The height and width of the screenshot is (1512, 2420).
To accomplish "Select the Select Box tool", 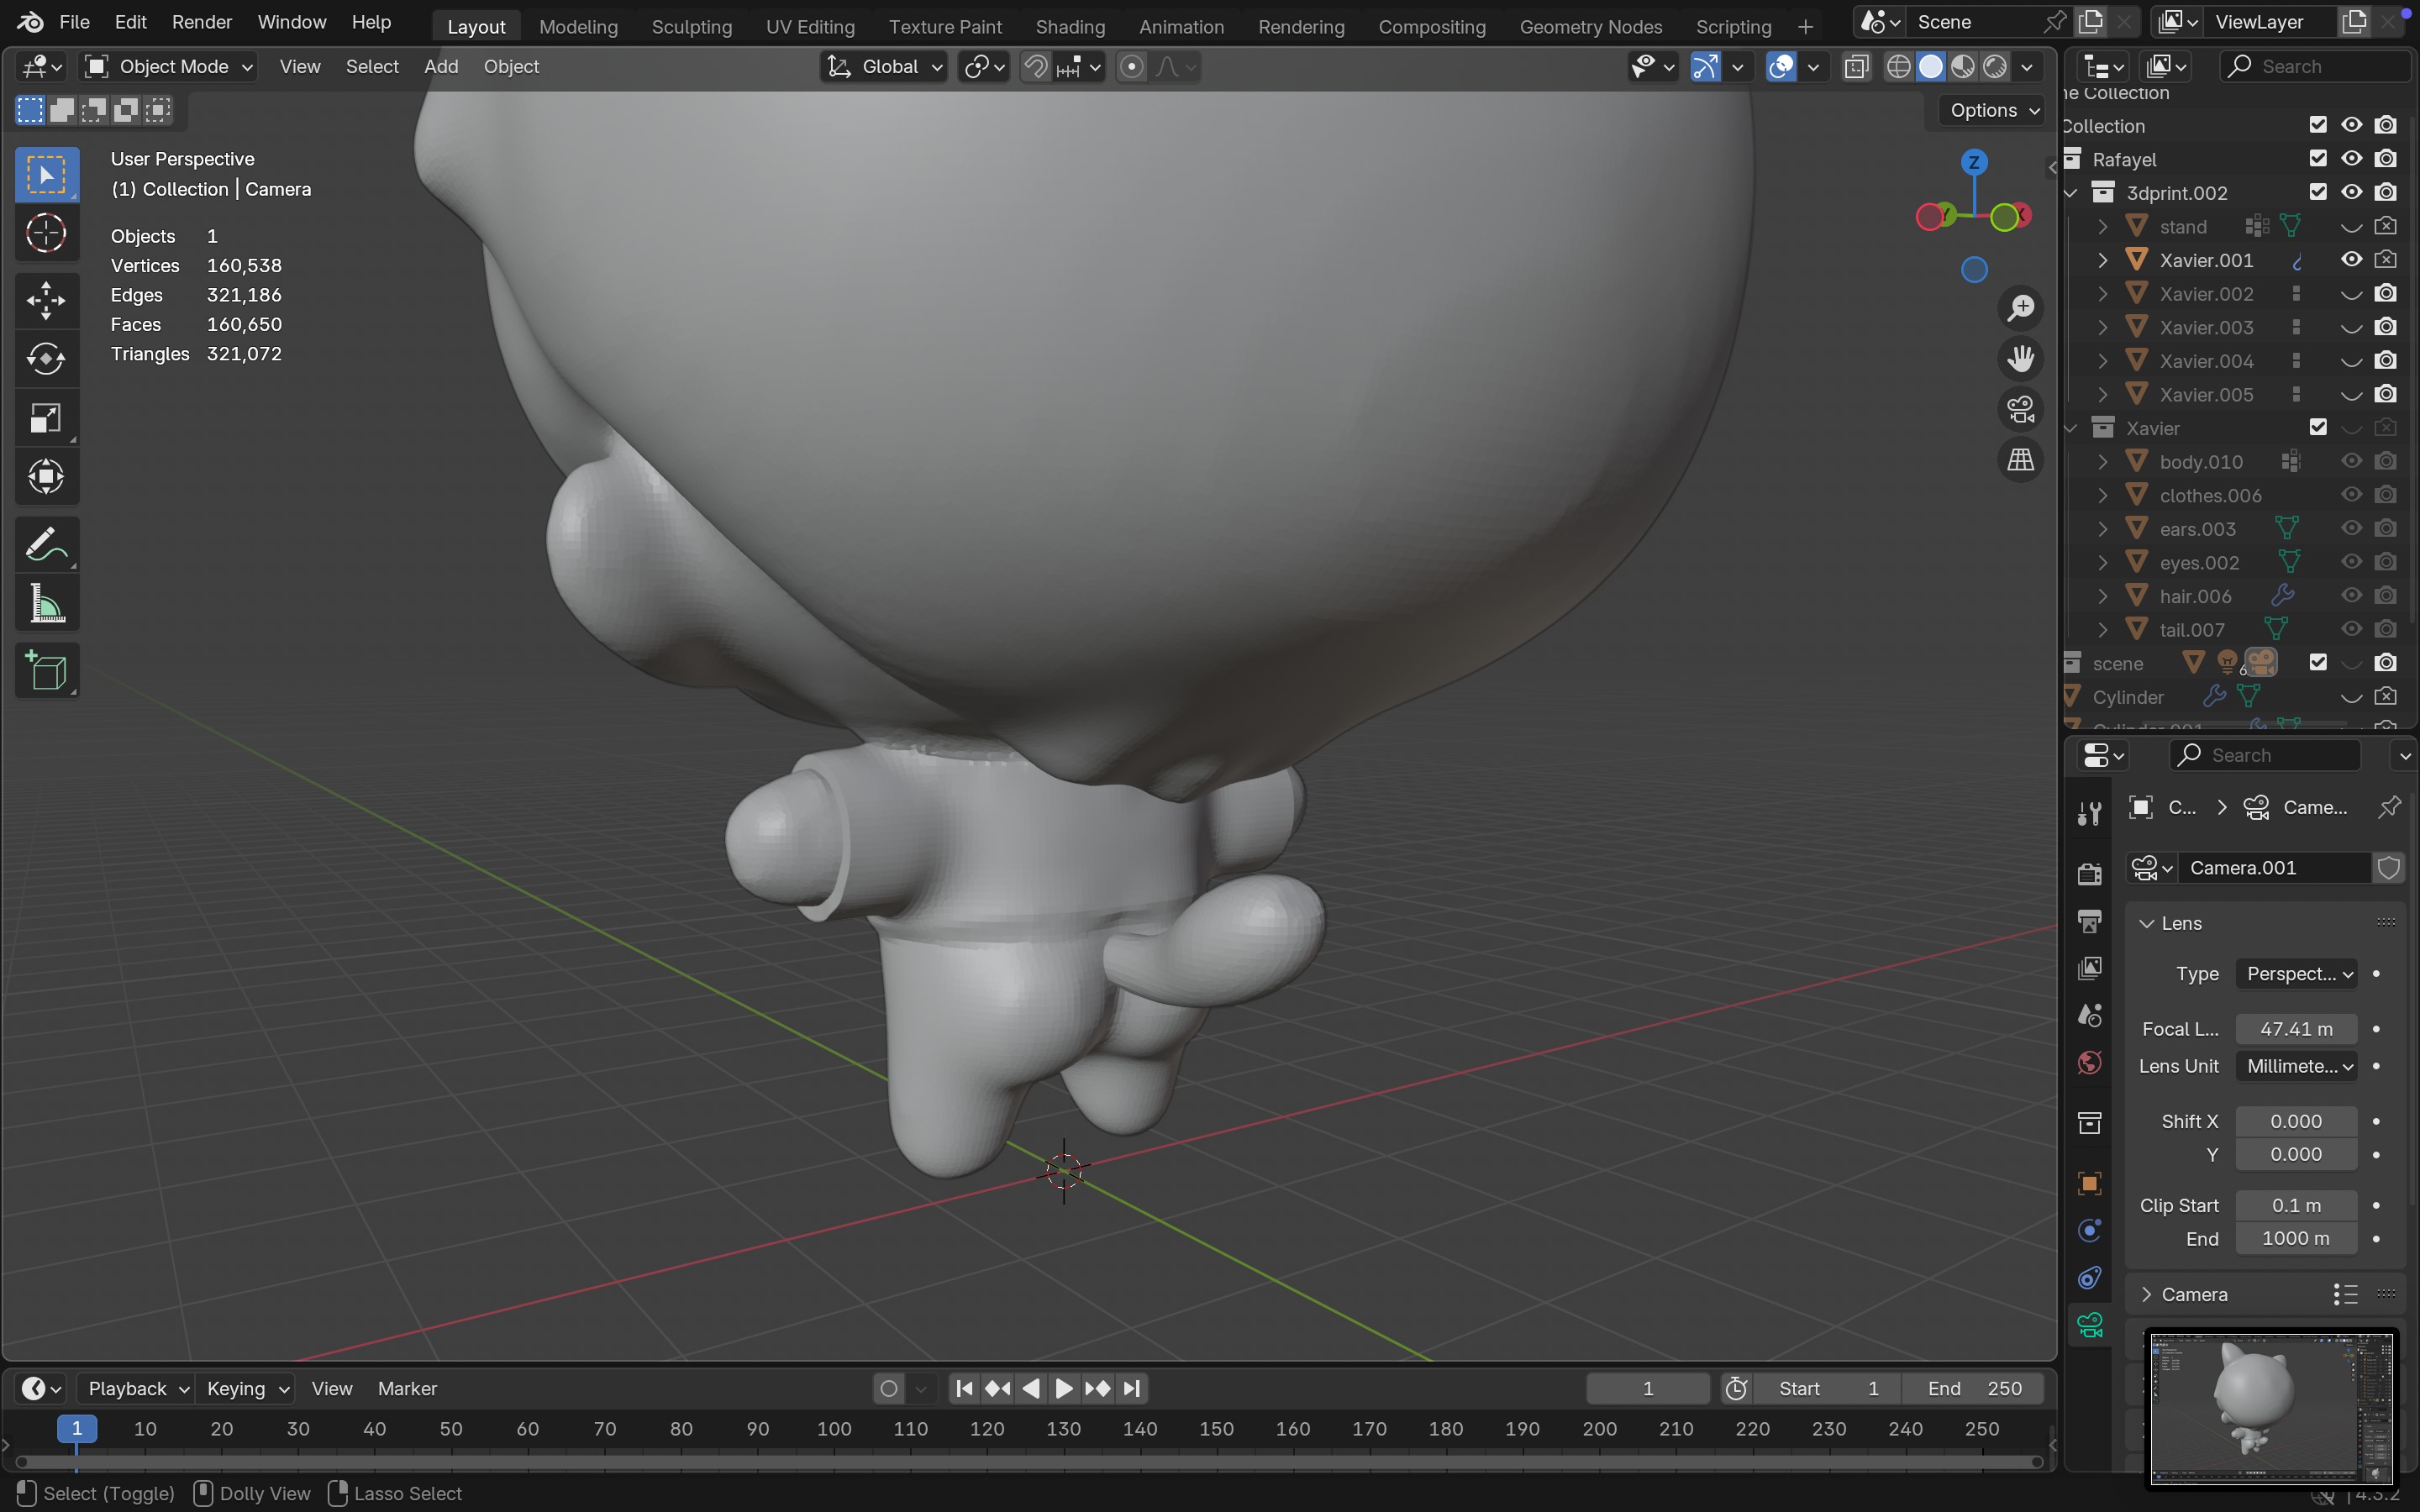I will click(x=46, y=175).
